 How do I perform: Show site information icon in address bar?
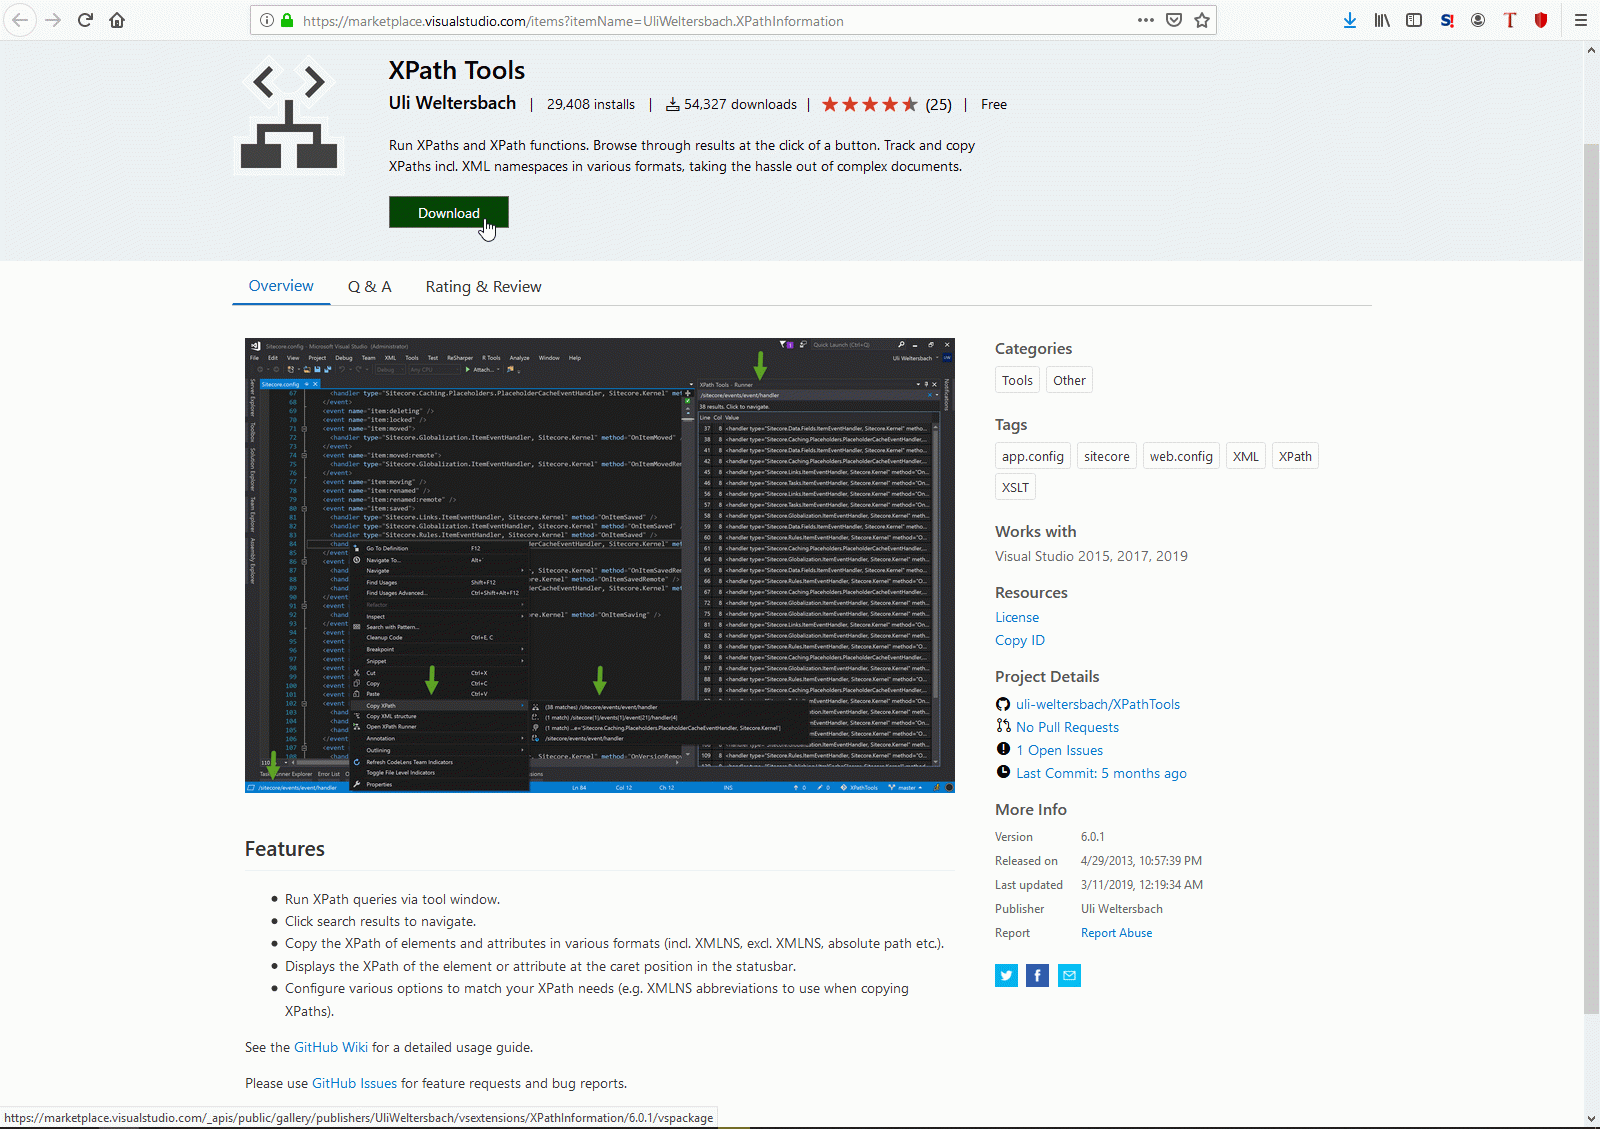(x=267, y=20)
